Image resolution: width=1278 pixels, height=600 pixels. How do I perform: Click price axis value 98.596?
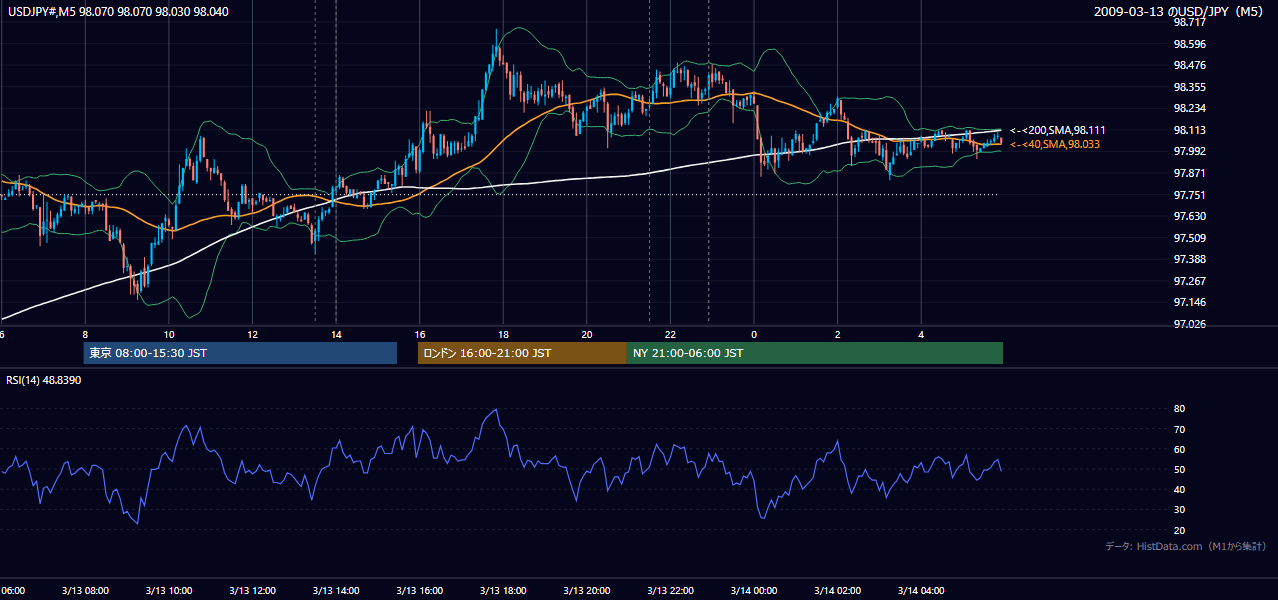(x=1189, y=44)
